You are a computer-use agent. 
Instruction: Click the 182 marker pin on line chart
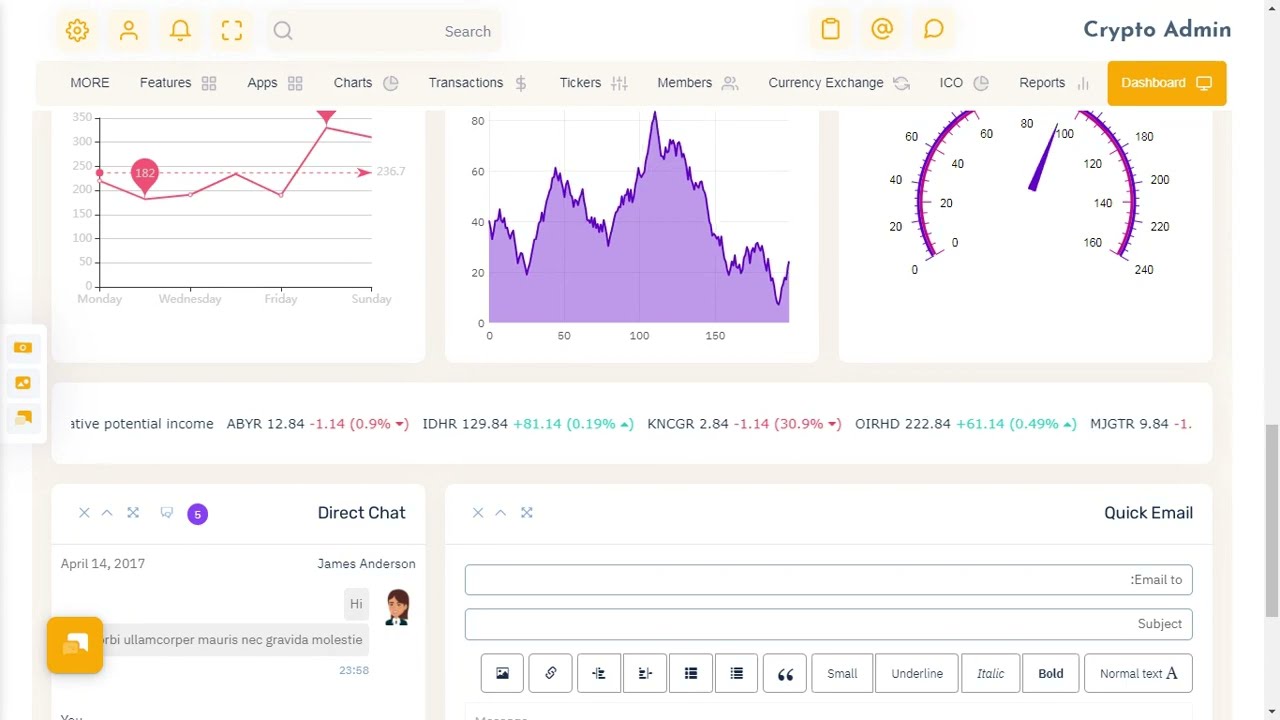click(145, 175)
